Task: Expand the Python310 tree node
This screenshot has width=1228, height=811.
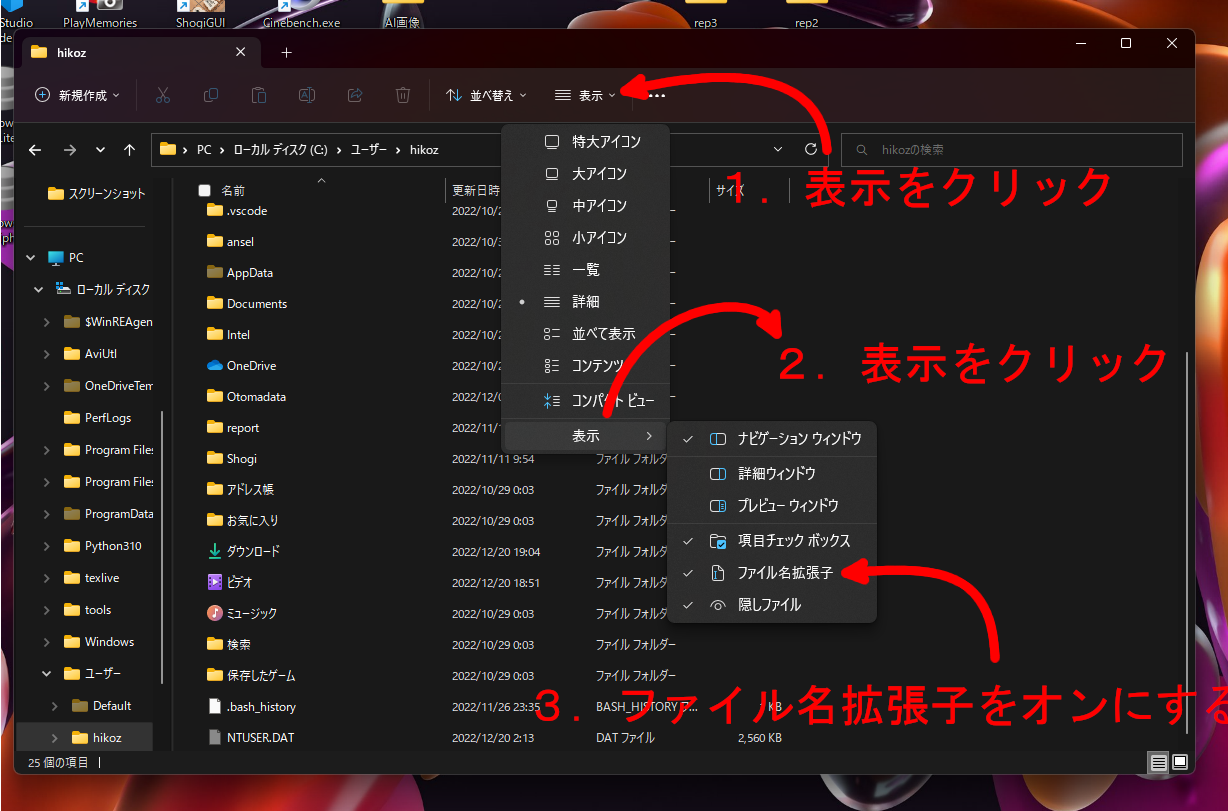Action: [46, 545]
